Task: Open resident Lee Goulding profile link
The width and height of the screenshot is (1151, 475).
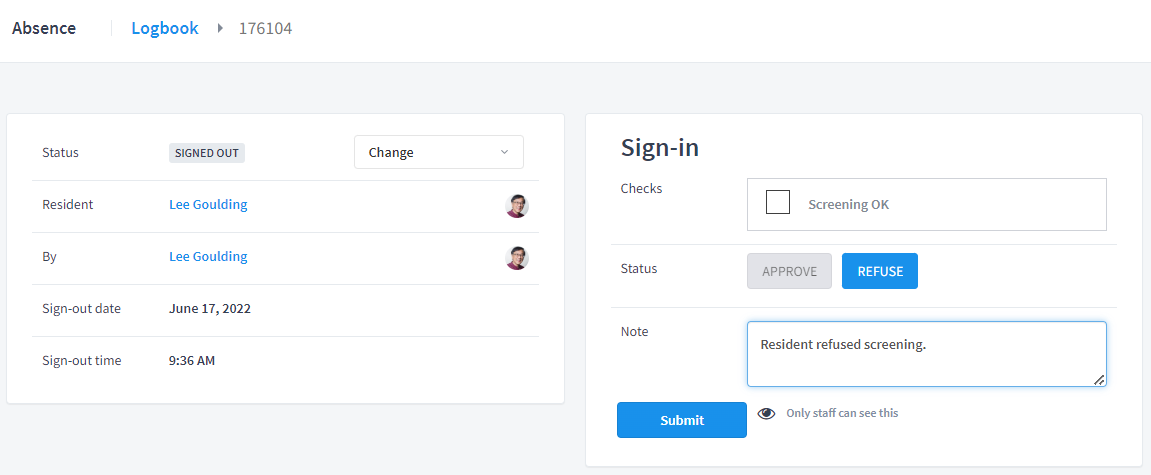Action: [x=208, y=205]
